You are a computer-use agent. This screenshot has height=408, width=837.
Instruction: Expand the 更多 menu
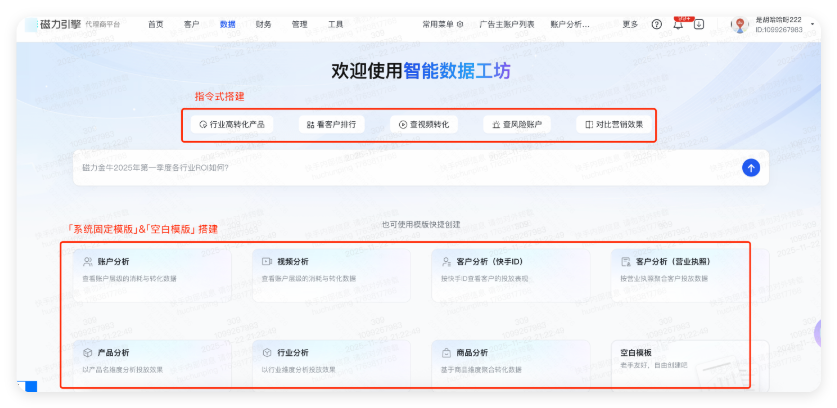630,24
